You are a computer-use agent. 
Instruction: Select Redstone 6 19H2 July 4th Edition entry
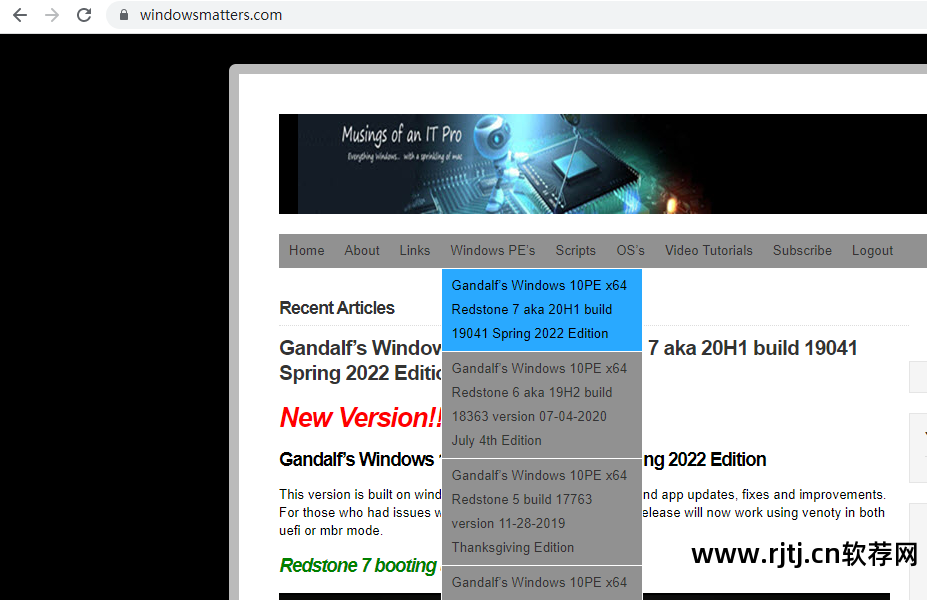[x=542, y=404]
